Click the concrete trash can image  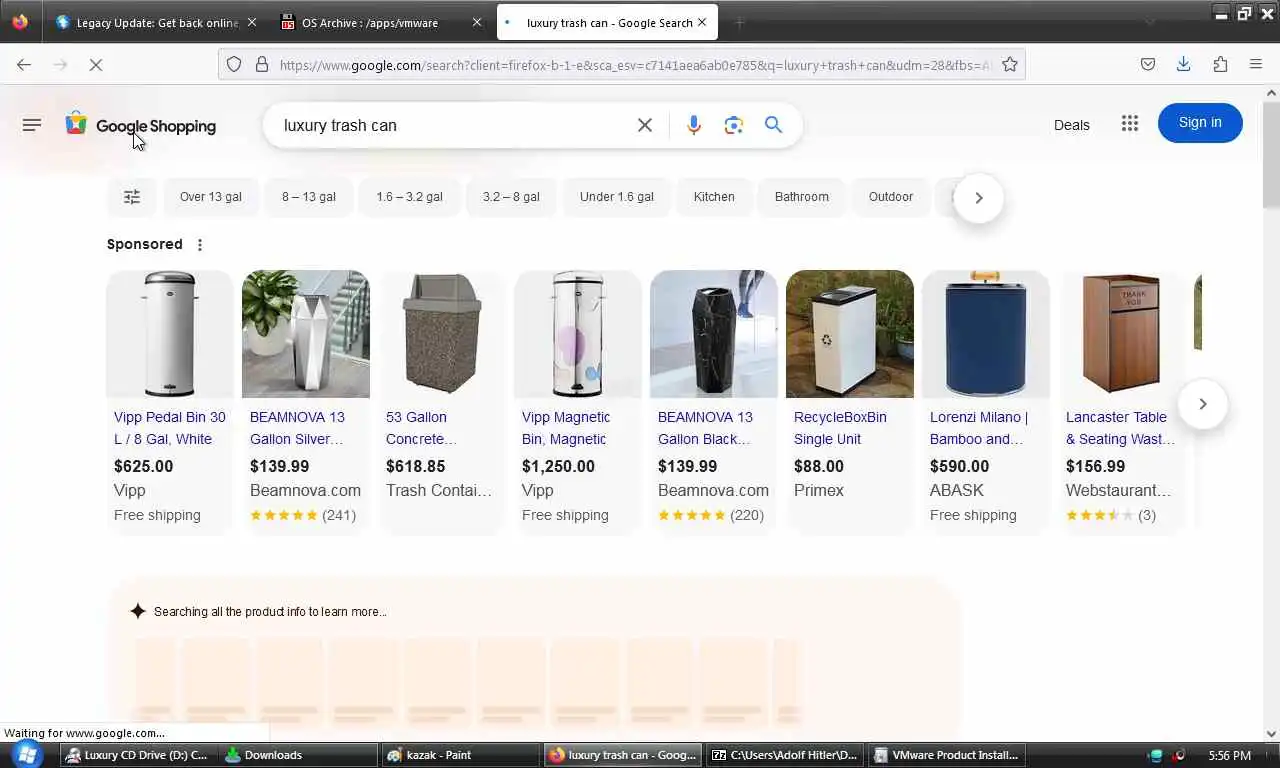(442, 334)
